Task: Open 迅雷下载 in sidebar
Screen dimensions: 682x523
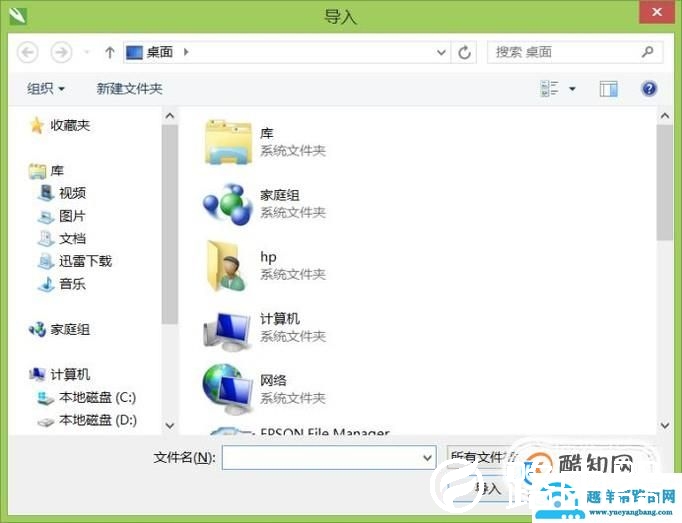Action: tap(85, 261)
